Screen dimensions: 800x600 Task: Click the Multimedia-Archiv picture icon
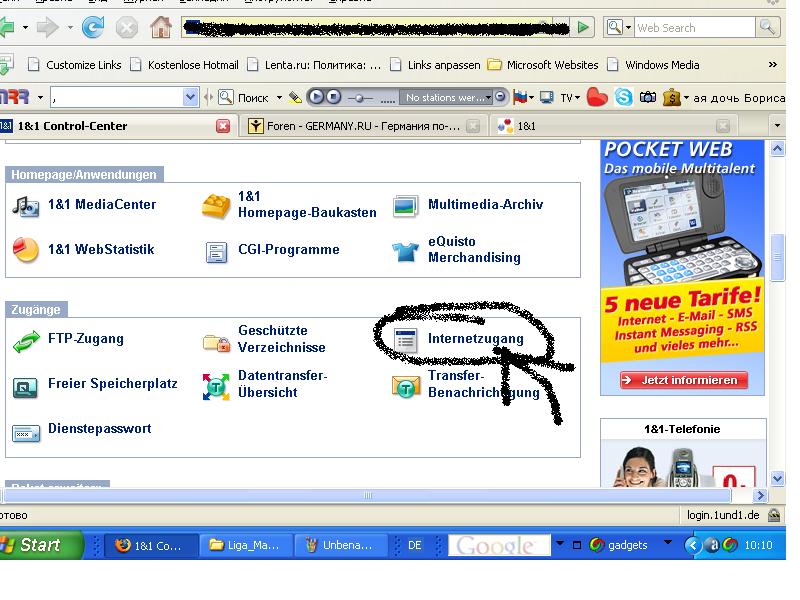tap(405, 206)
